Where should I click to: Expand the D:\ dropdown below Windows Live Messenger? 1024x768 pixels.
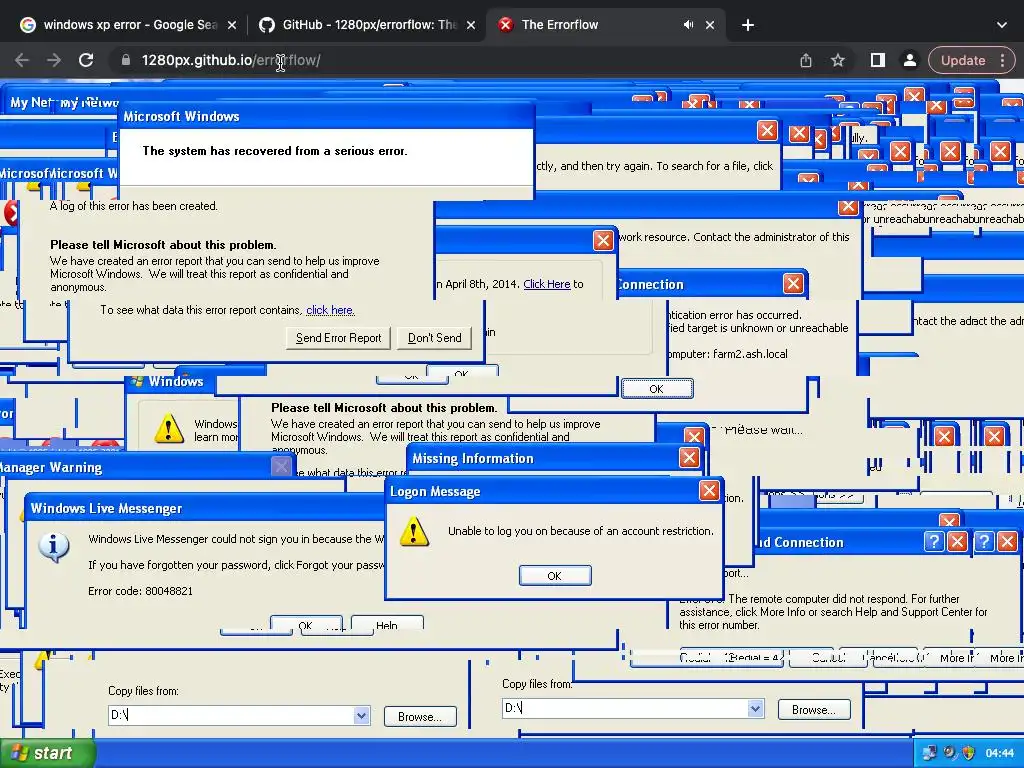[361, 716]
